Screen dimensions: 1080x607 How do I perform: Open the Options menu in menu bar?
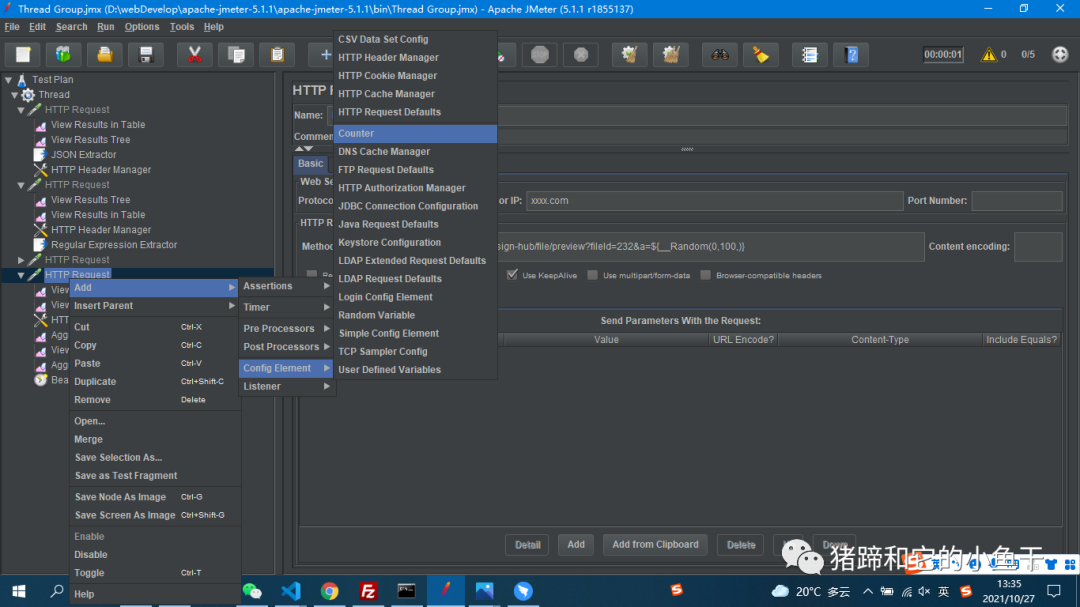pos(142,27)
